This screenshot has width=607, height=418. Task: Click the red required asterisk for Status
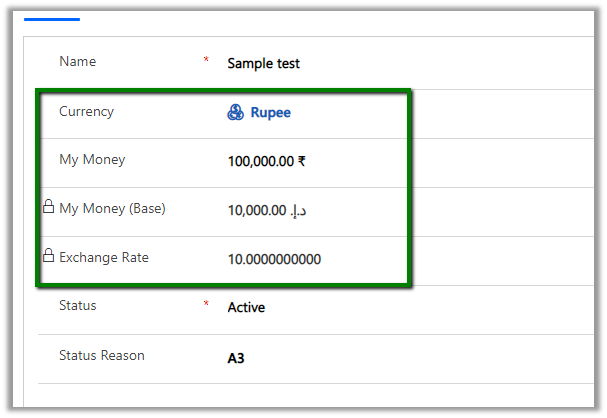tap(206, 305)
